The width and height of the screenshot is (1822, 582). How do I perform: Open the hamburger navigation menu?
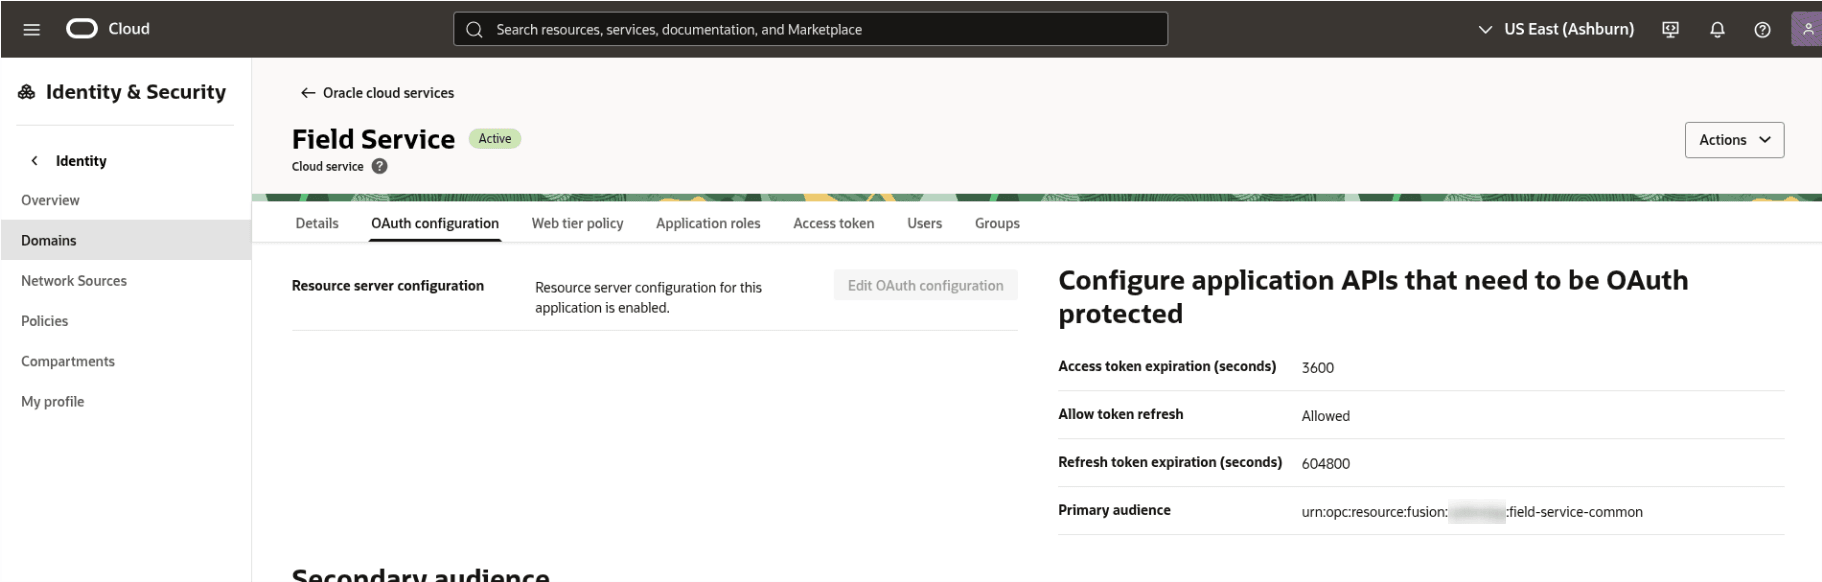[x=31, y=29]
